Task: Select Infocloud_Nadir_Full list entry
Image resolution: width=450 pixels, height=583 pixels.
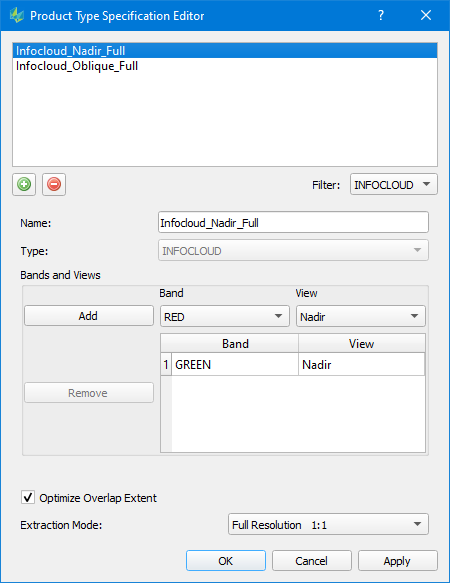Action: coord(225,51)
